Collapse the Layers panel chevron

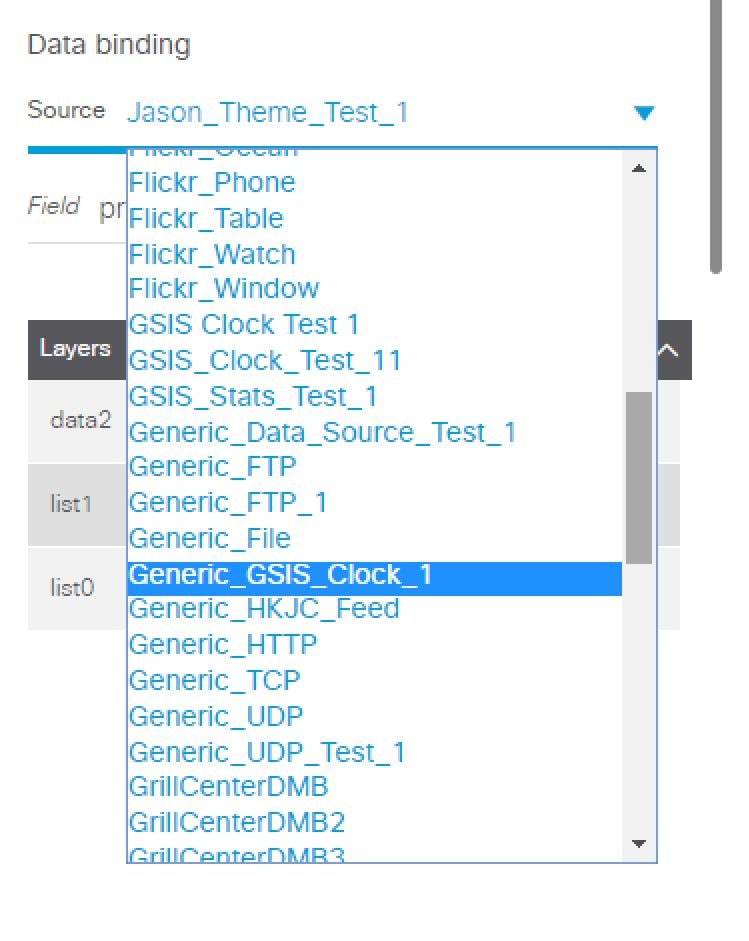tap(668, 349)
